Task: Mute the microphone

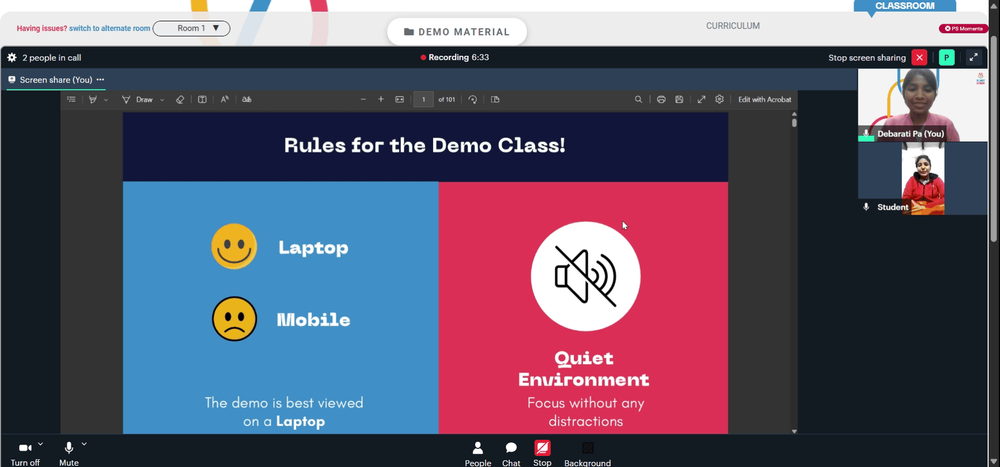Action: pyautogui.click(x=69, y=454)
